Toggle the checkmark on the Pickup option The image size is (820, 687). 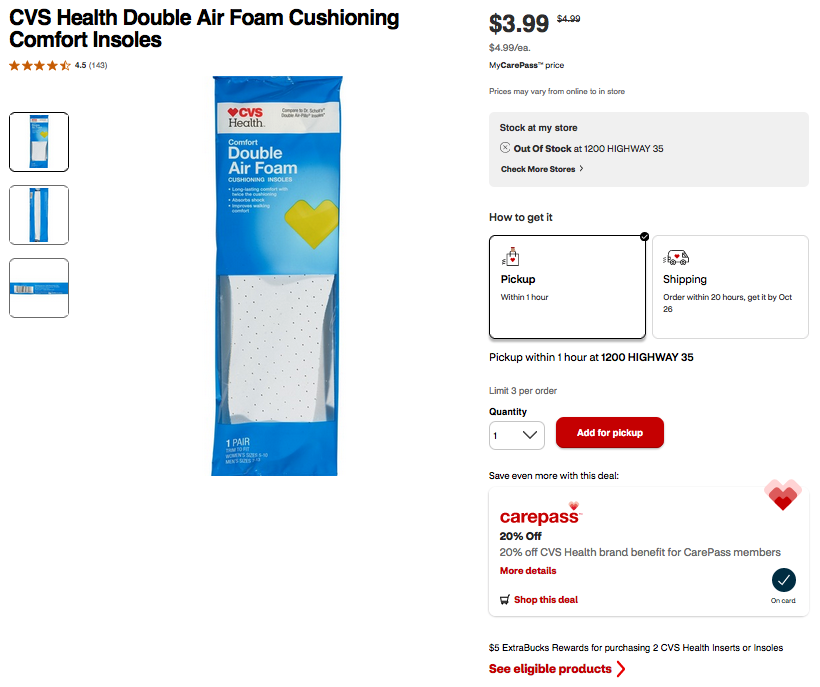(x=644, y=237)
